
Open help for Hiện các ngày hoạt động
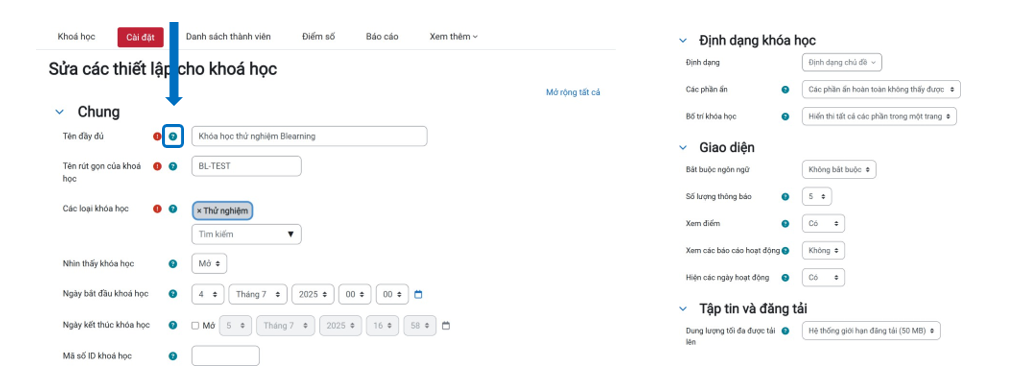pos(785,278)
